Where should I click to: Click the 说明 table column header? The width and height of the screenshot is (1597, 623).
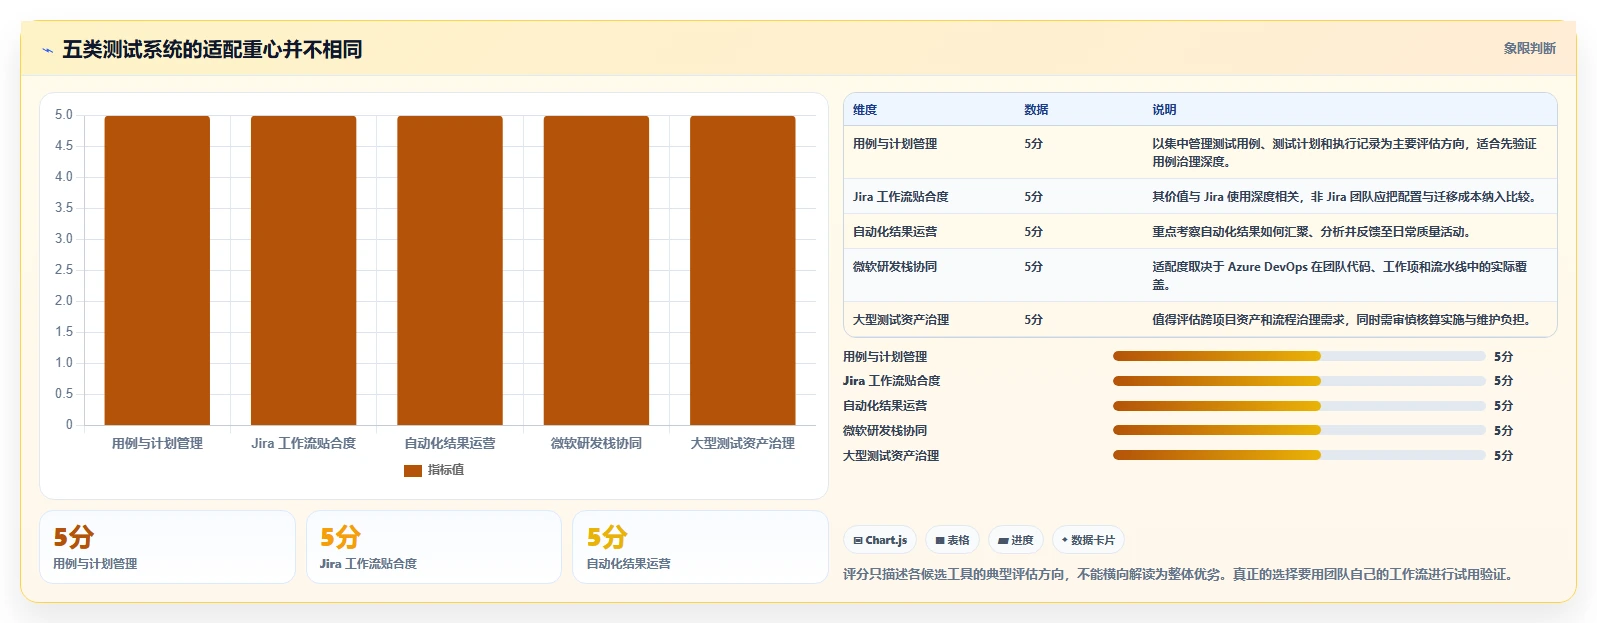(x=1164, y=110)
